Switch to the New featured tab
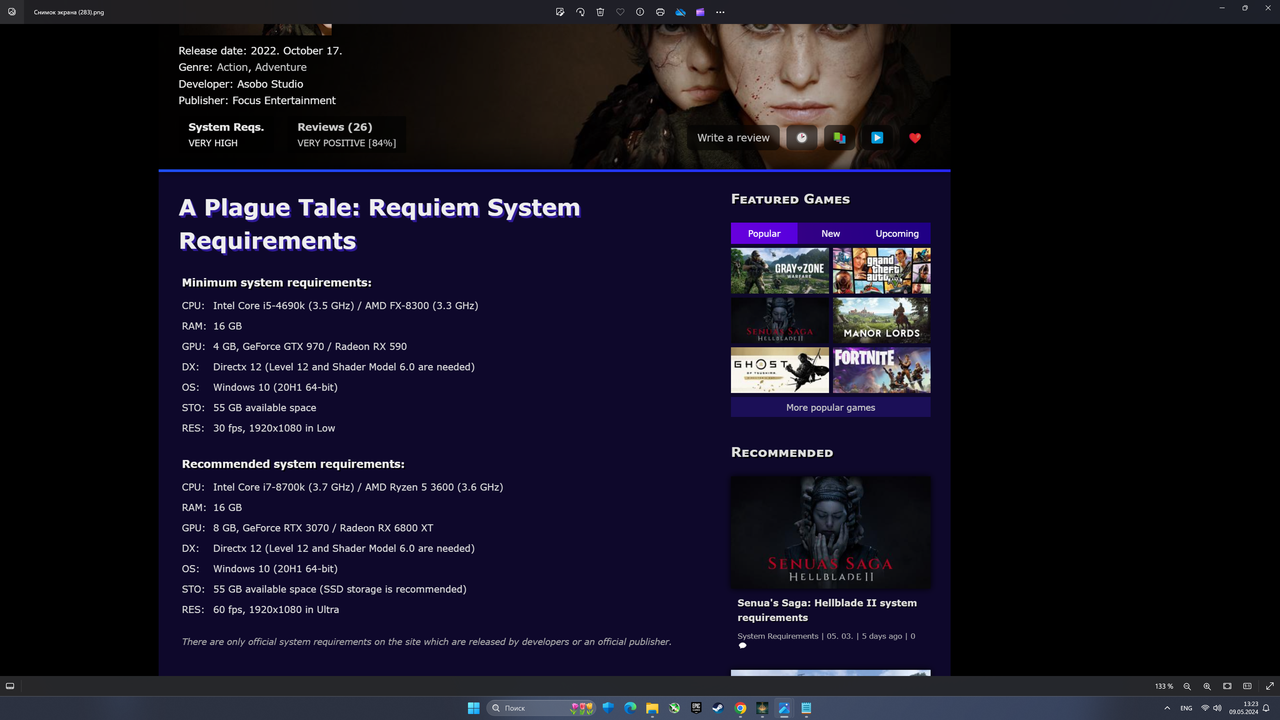 [x=831, y=233]
